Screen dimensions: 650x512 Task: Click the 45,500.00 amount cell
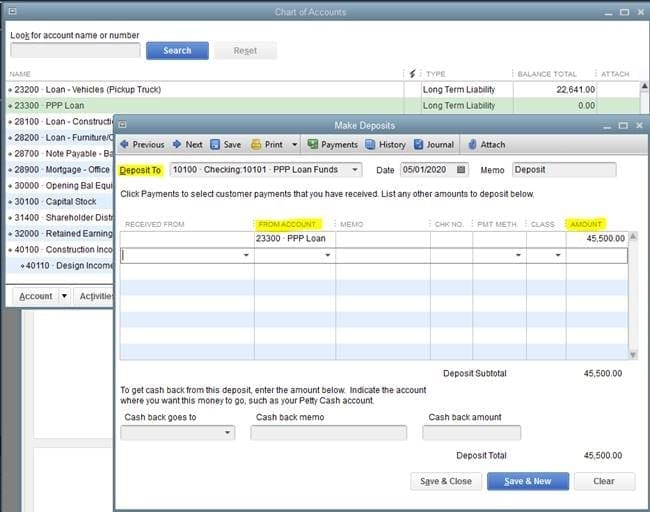click(x=597, y=238)
